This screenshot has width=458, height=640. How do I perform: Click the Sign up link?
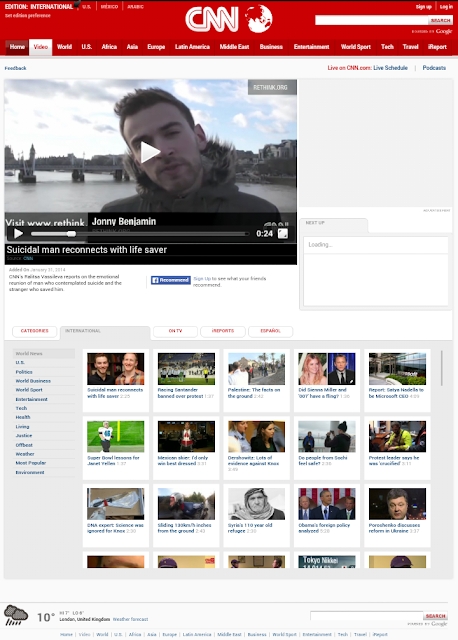tap(424, 7)
